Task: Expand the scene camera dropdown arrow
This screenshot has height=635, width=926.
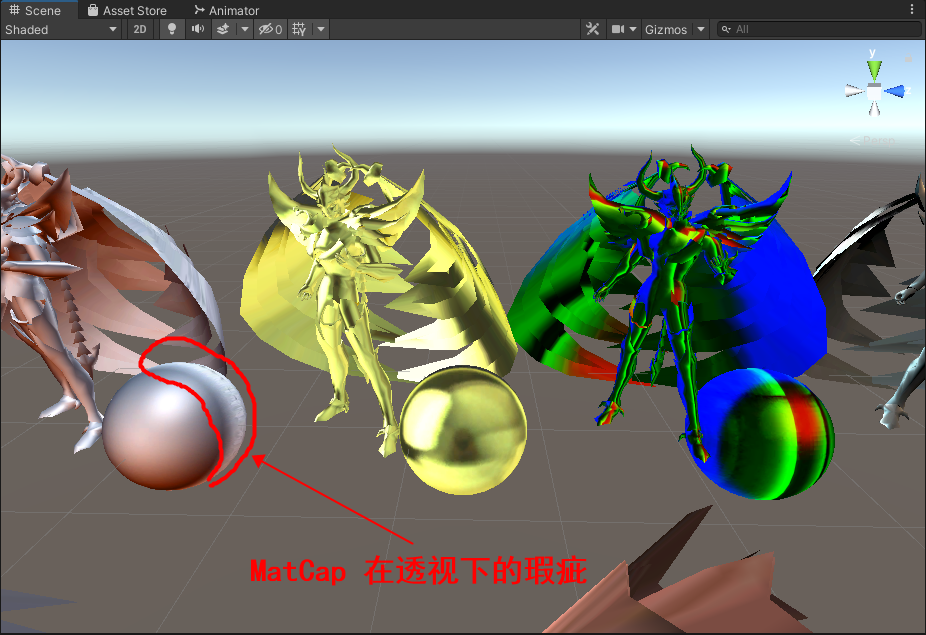Action: (633, 29)
